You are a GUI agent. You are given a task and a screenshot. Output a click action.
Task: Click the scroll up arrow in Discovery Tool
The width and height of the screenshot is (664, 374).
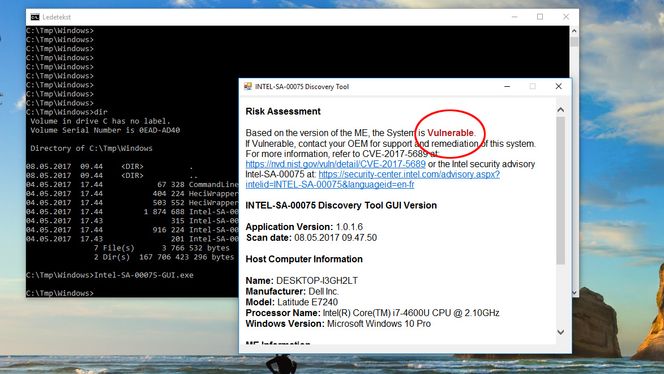(x=560, y=110)
